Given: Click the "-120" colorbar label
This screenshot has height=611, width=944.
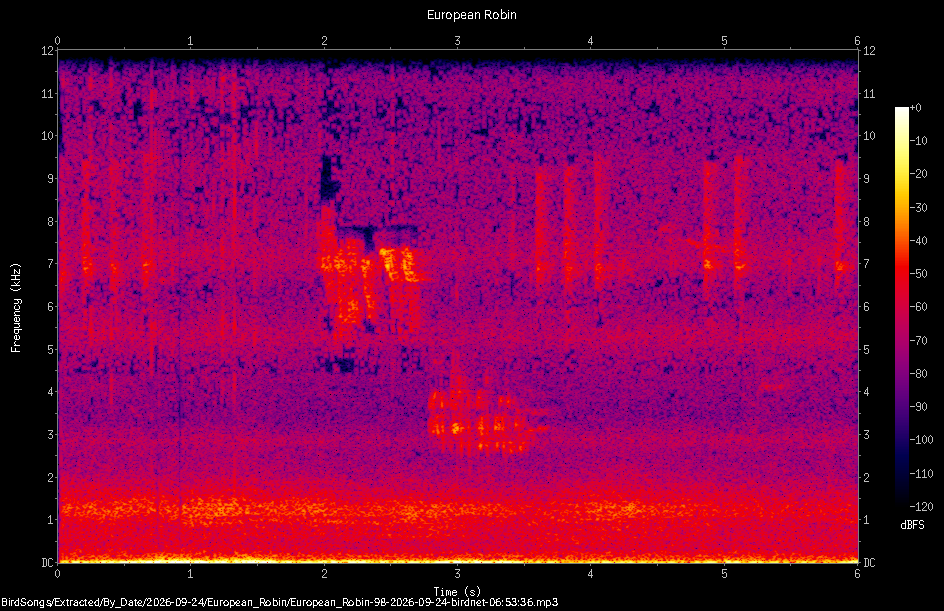Looking at the screenshot, I should pos(921,507).
